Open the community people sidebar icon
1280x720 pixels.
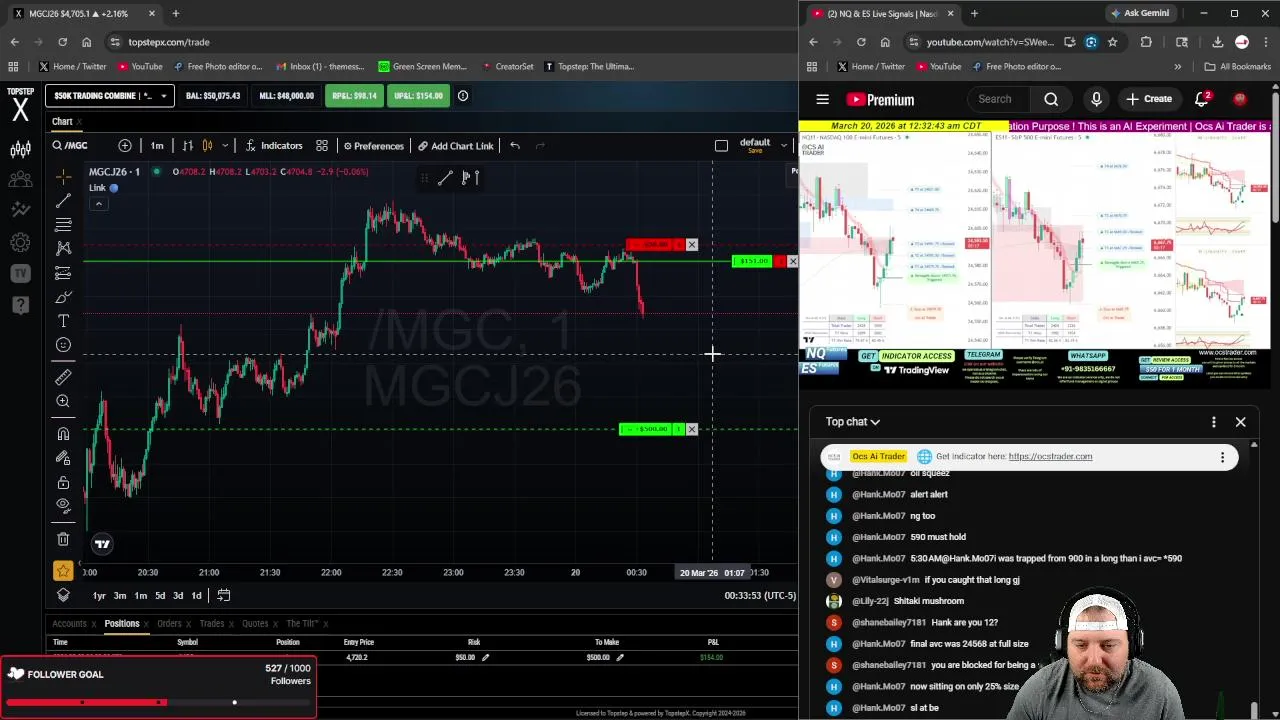click(20, 180)
